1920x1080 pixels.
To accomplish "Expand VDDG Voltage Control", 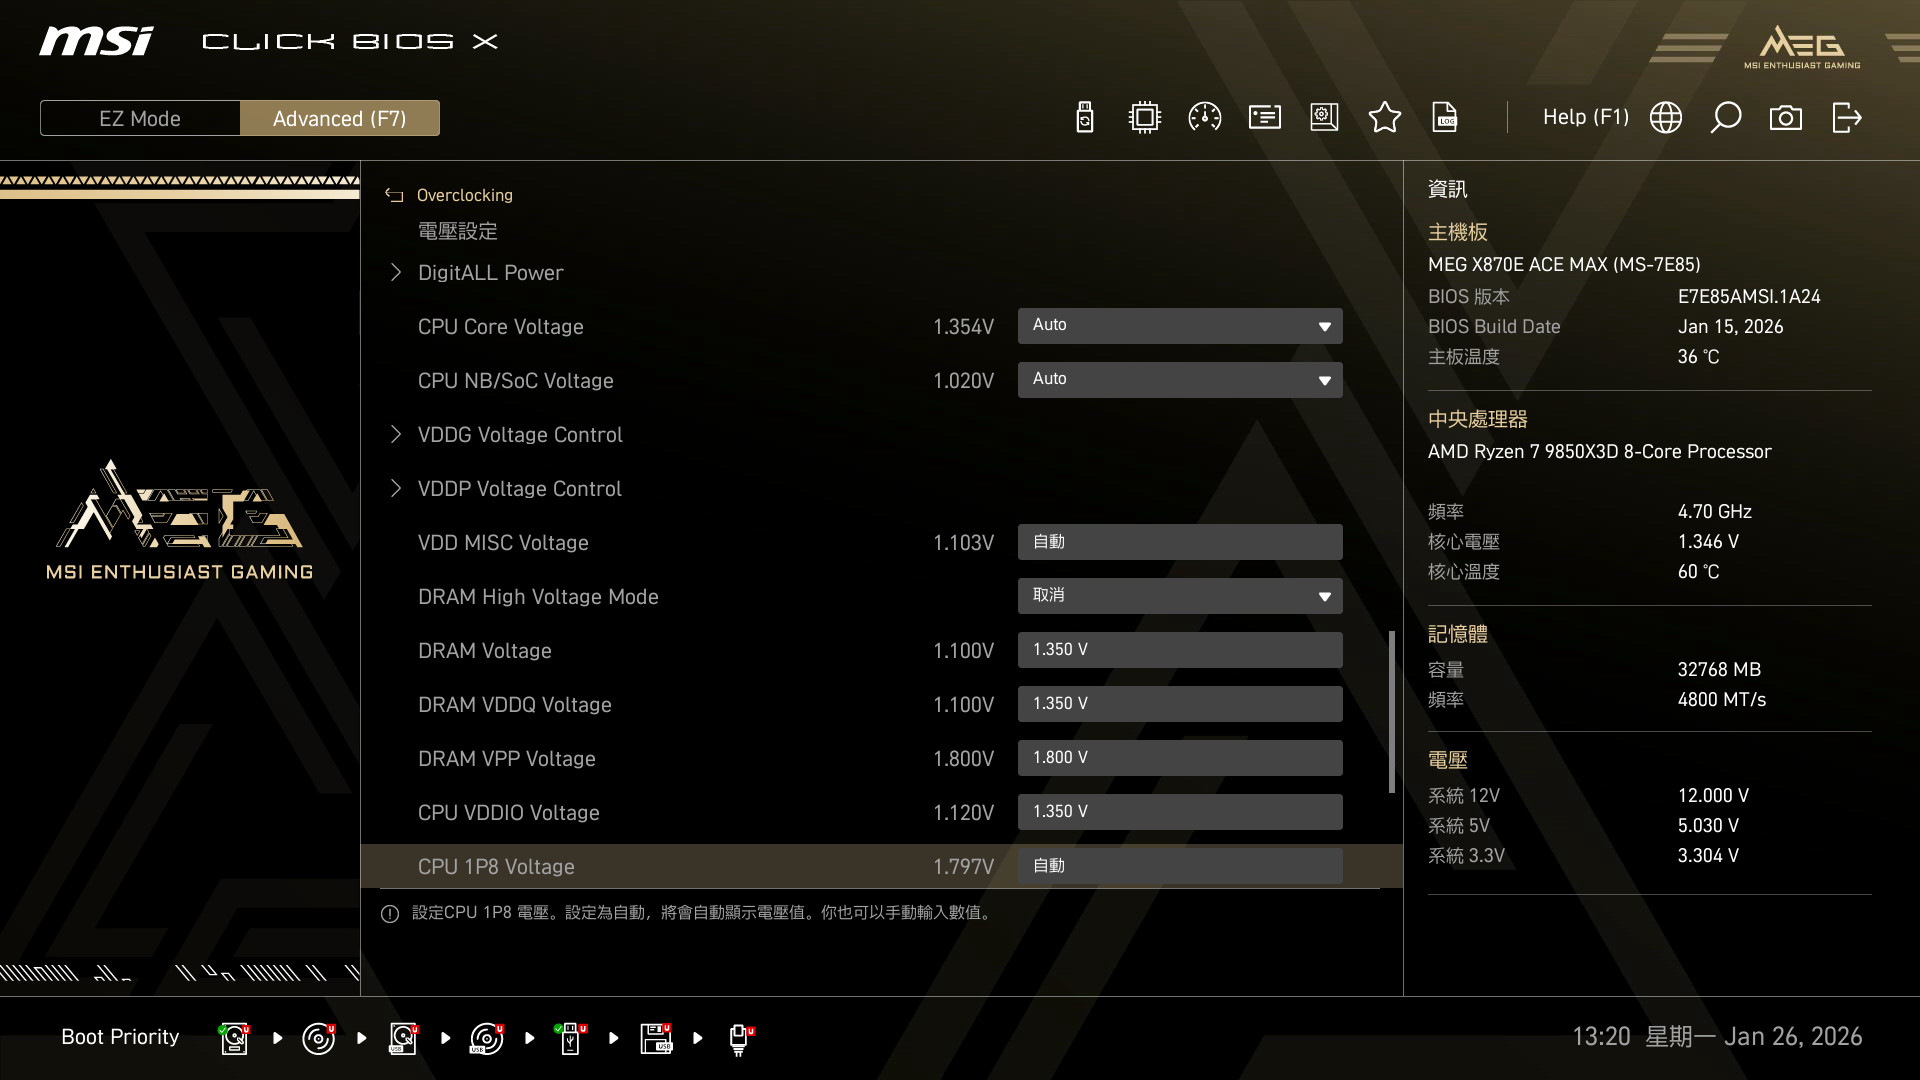I will pyautogui.click(x=519, y=435).
